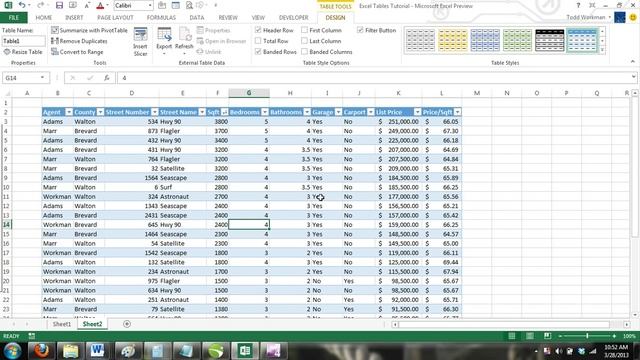Switch to Sheet1 tab
This screenshot has height=360, width=640.
pos(62,324)
